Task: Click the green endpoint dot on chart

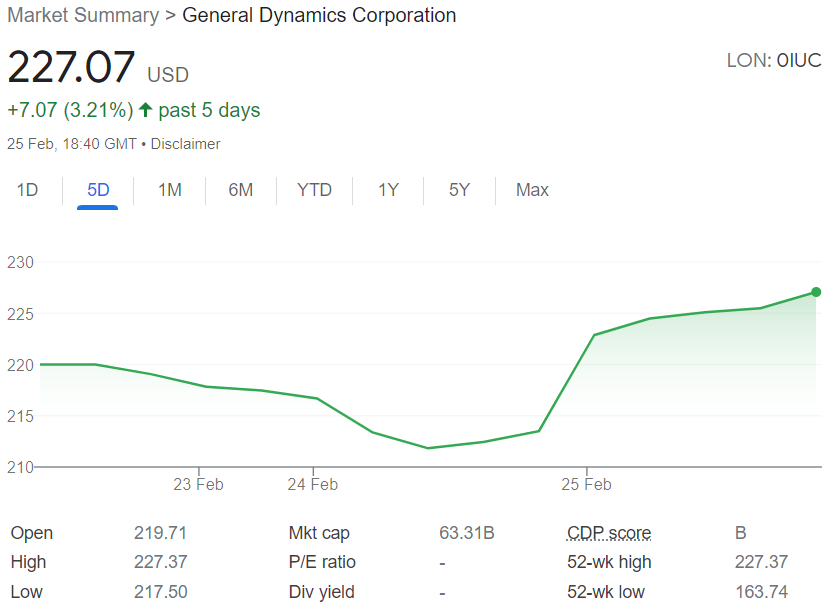Action: point(816,292)
